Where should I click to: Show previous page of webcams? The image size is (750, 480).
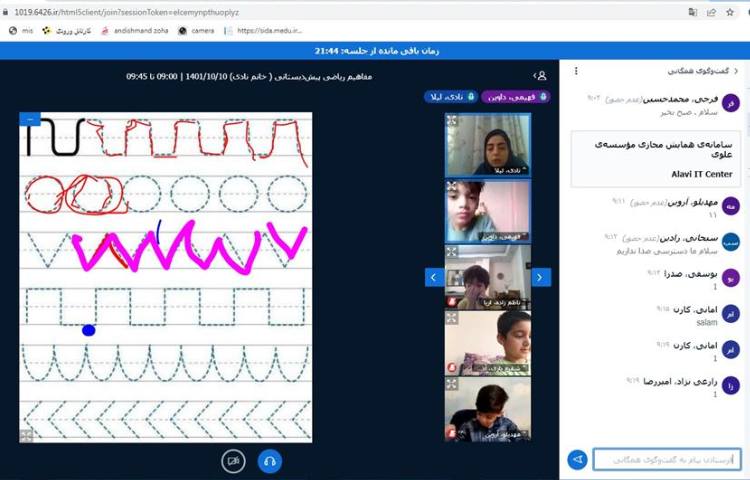[x=434, y=277]
